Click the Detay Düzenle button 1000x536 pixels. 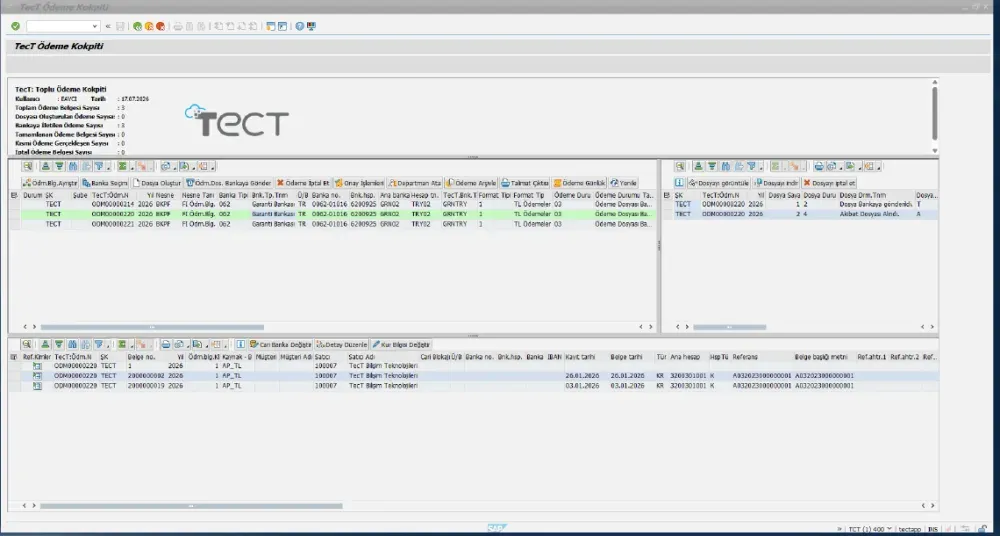point(342,343)
